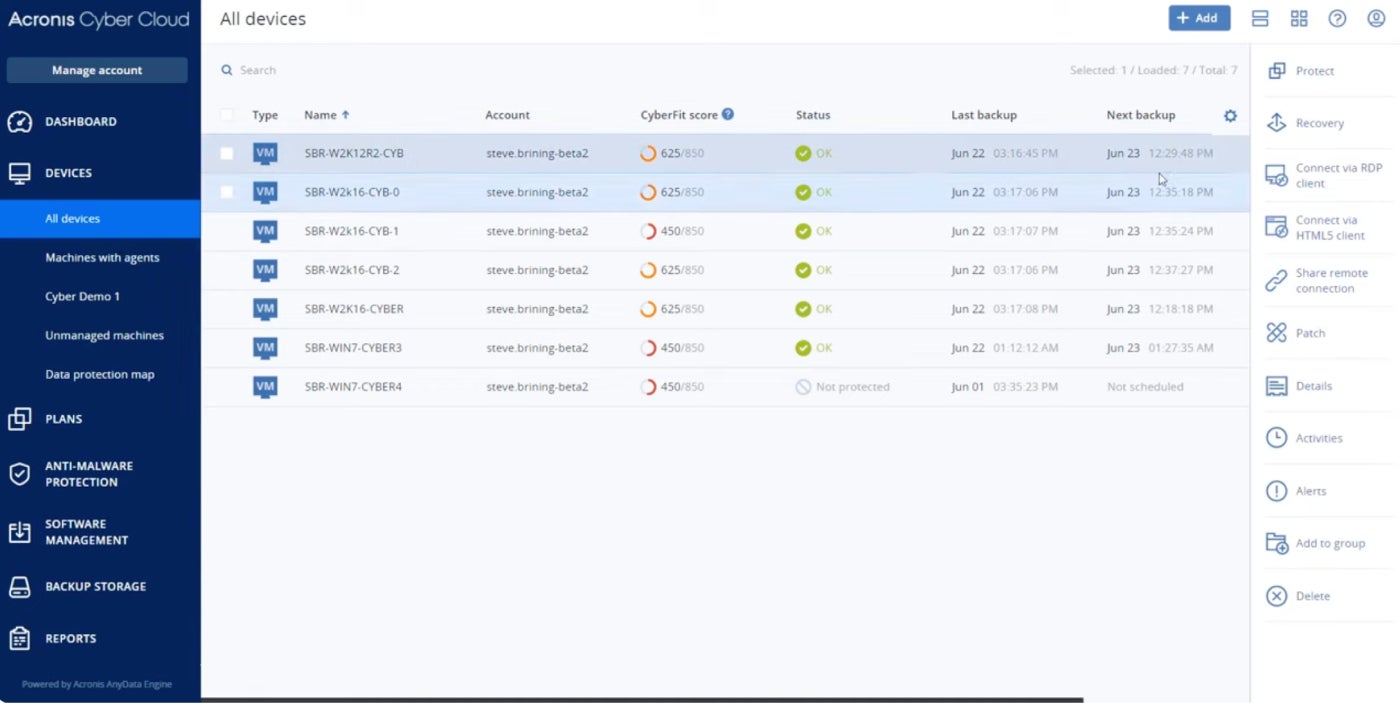Click the Anti-Malware Protection shield icon
1400x708 pixels.
point(20,474)
